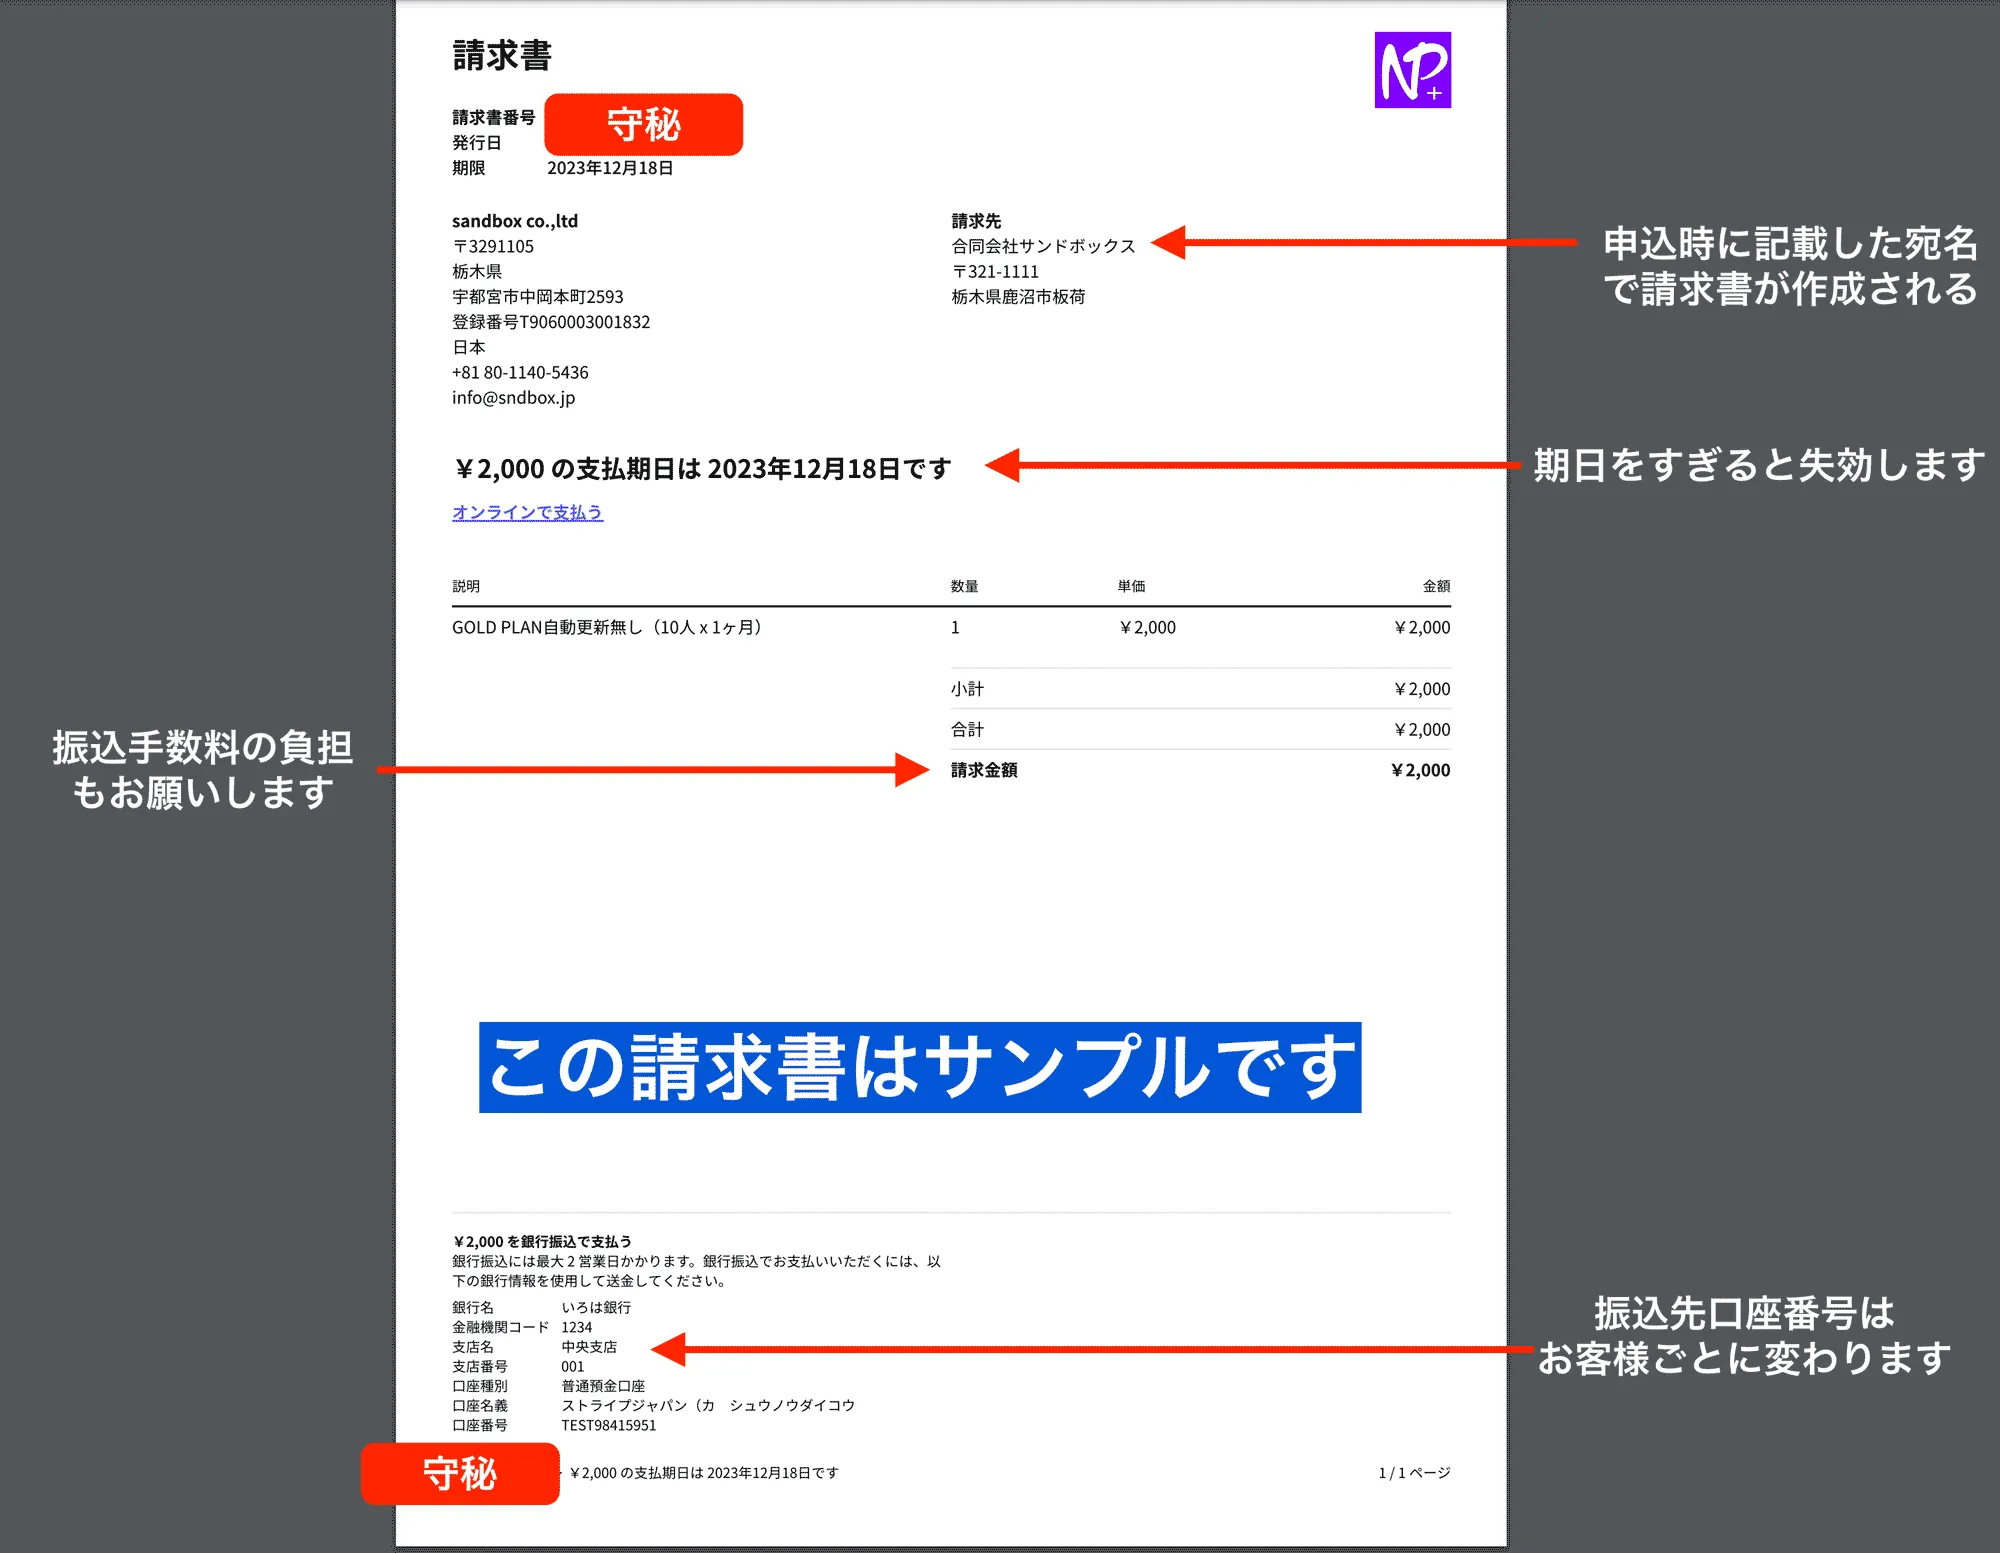This screenshot has width=2000, height=1553.
Task: Click the top 守秘 confidential stamp
Action: [644, 123]
